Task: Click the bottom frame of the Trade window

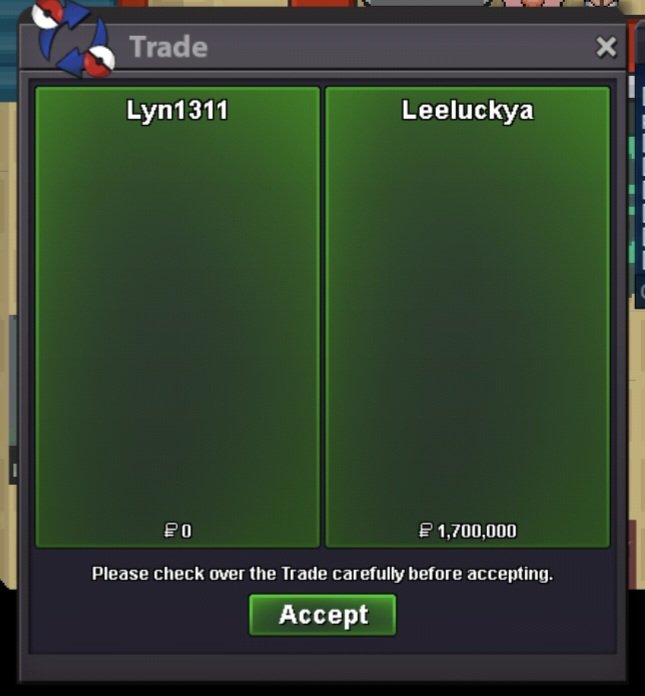Action: pos(323,668)
